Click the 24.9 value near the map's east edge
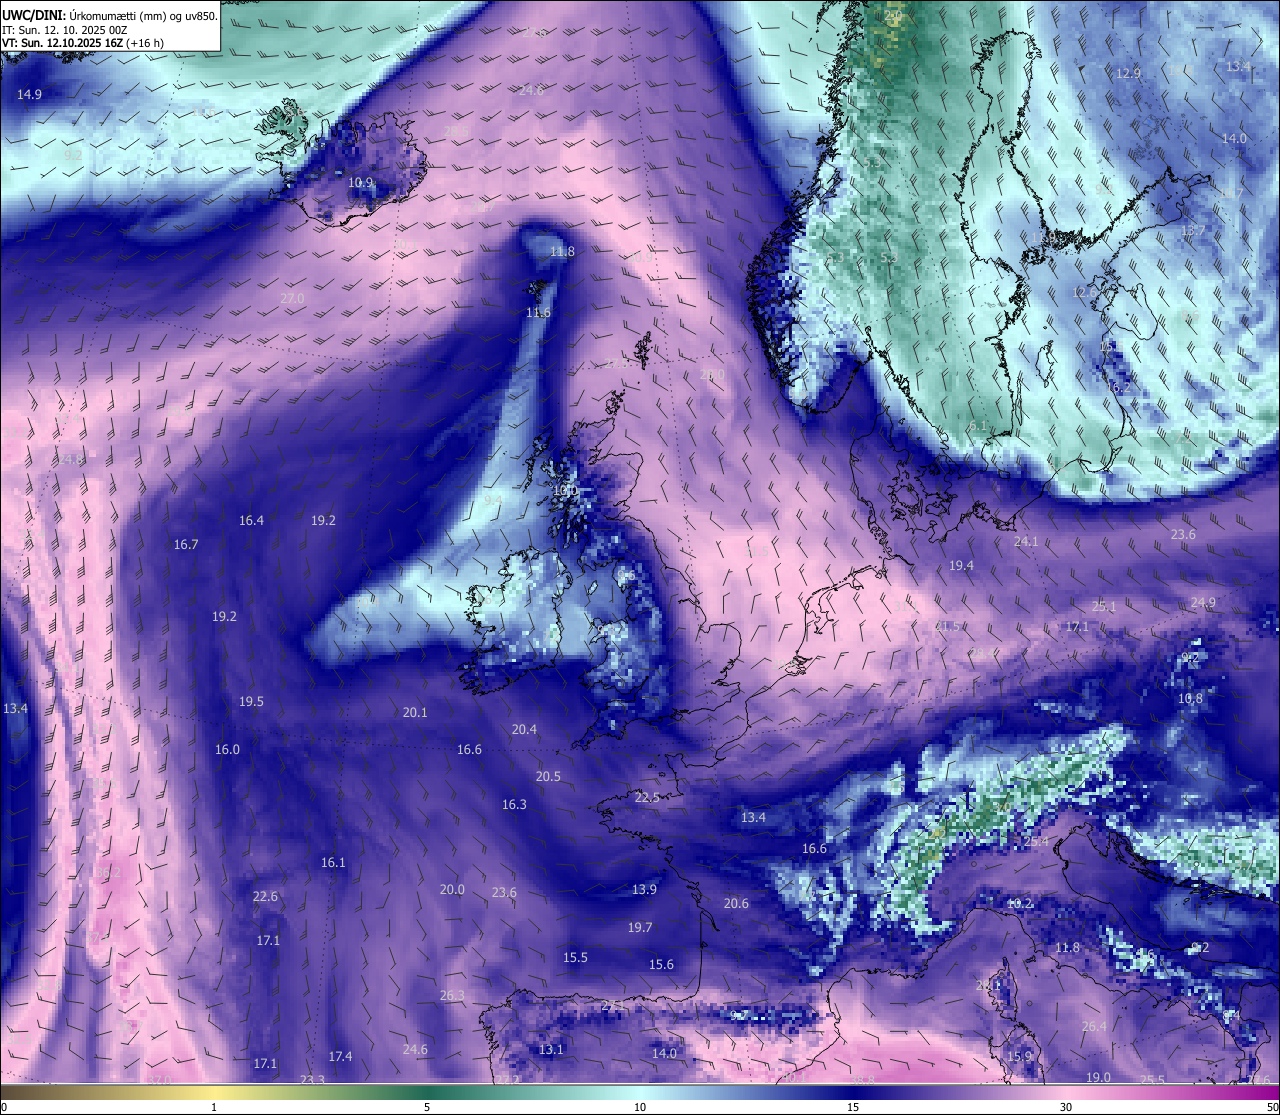The image size is (1280, 1115). 1203,603
